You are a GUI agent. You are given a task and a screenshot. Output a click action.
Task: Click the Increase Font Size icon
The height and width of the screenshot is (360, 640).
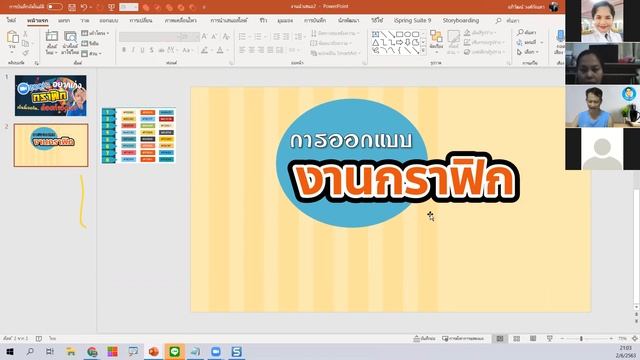click(204, 37)
